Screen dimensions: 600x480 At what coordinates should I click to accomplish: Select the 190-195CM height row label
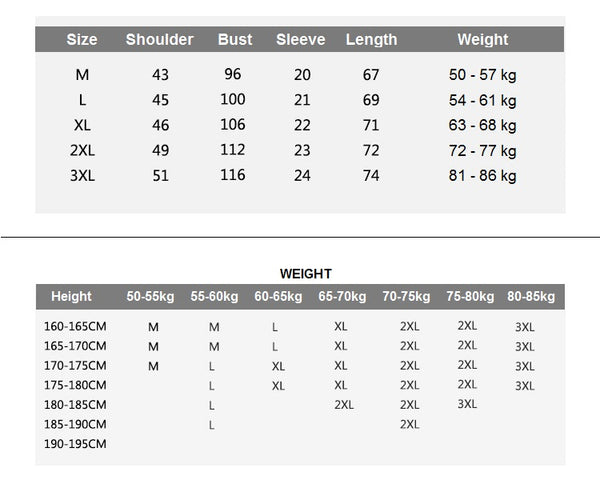[x=75, y=443]
